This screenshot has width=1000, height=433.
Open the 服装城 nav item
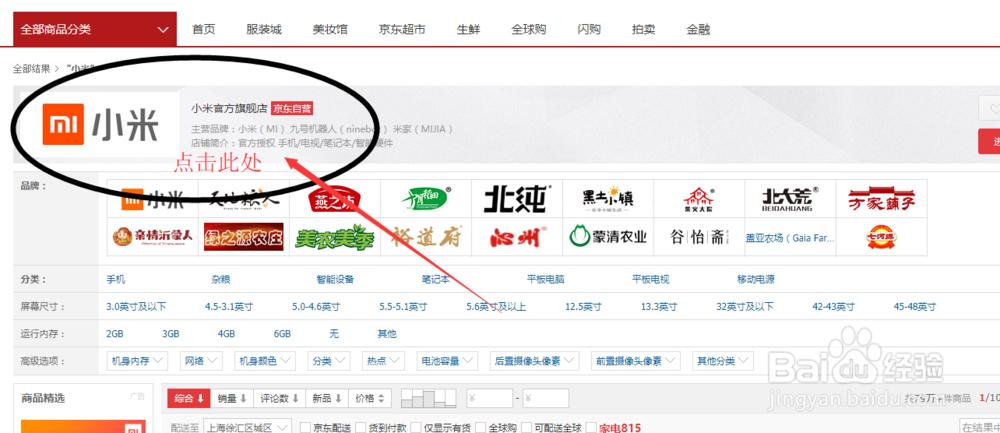point(263,29)
